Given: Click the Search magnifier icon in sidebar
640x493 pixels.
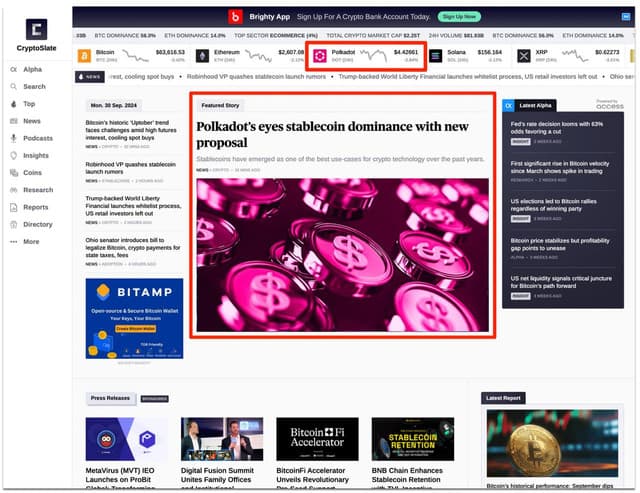Looking at the screenshot, I should [13, 87].
